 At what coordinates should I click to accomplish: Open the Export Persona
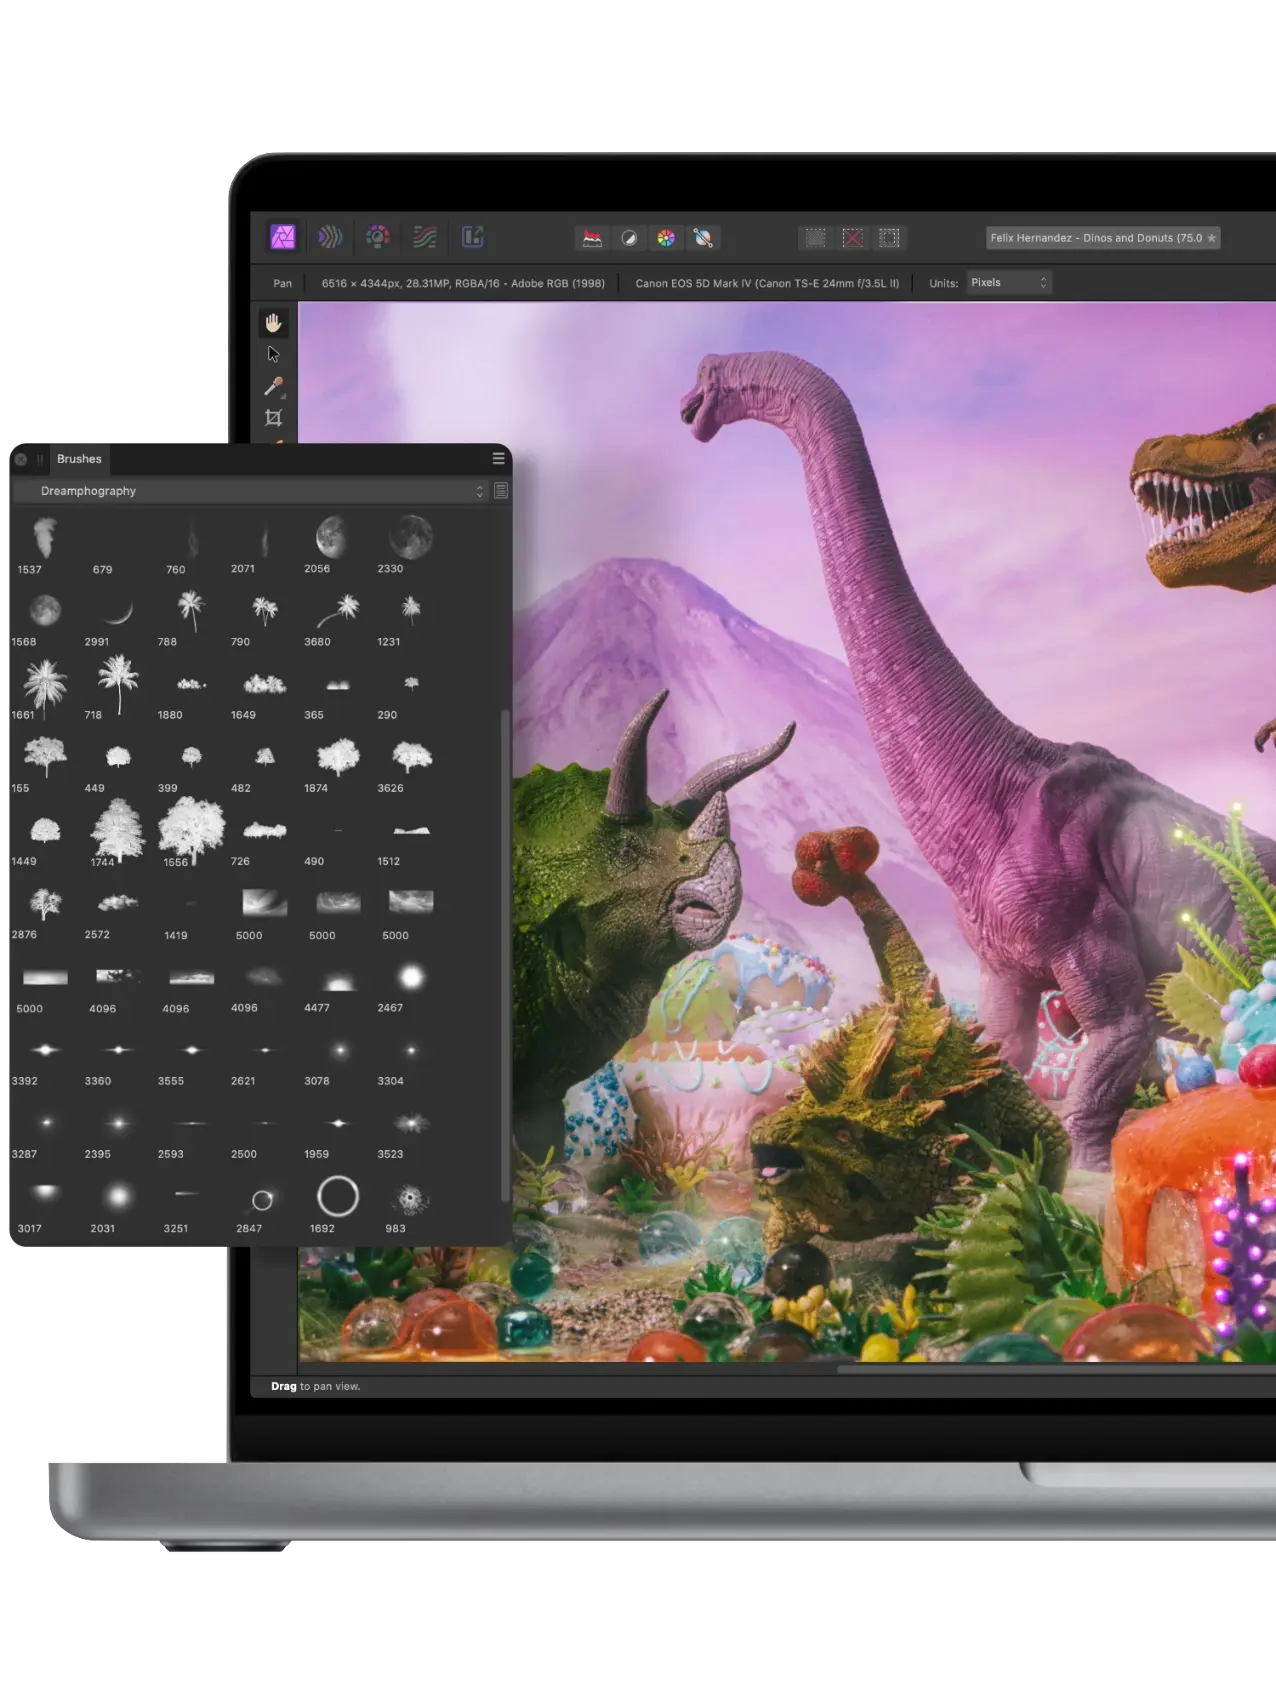pos(472,237)
